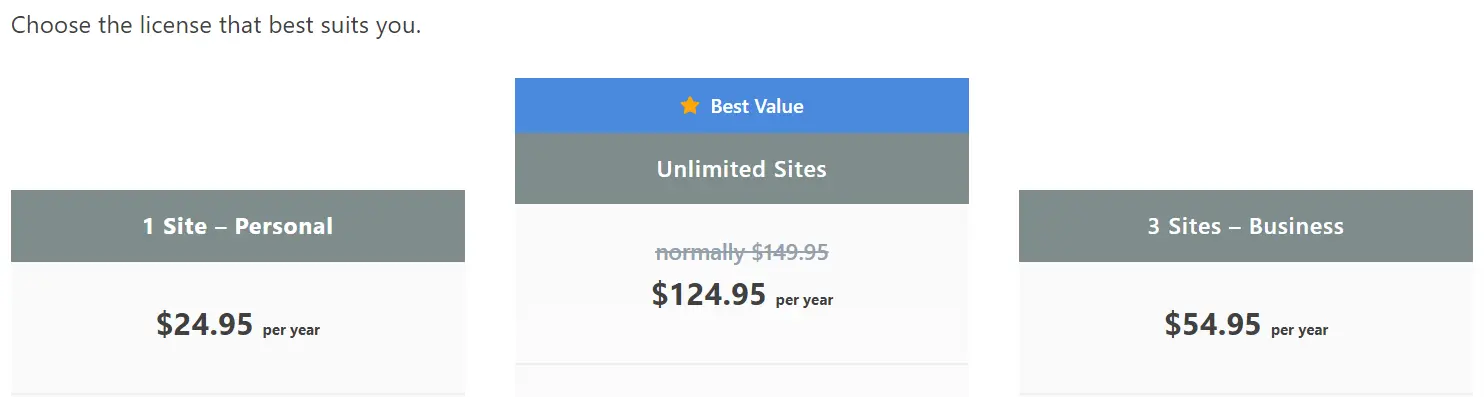The height and width of the screenshot is (397, 1484).
Task: Click the Choose the license heading text
Action: [x=216, y=25]
